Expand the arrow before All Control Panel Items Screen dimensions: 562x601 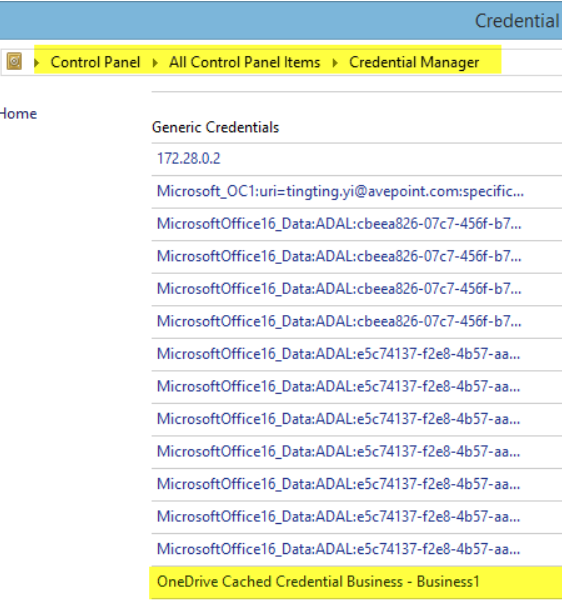(155, 62)
